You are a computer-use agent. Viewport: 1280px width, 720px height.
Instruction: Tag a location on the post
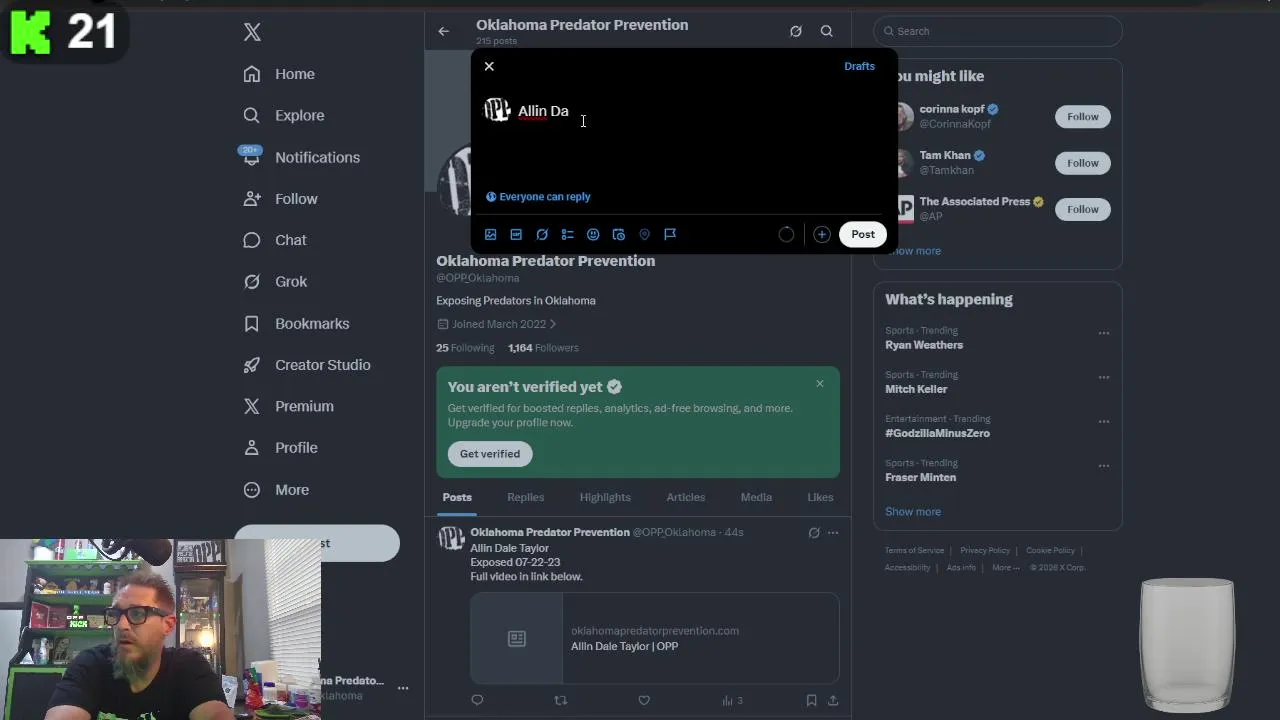tap(644, 234)
